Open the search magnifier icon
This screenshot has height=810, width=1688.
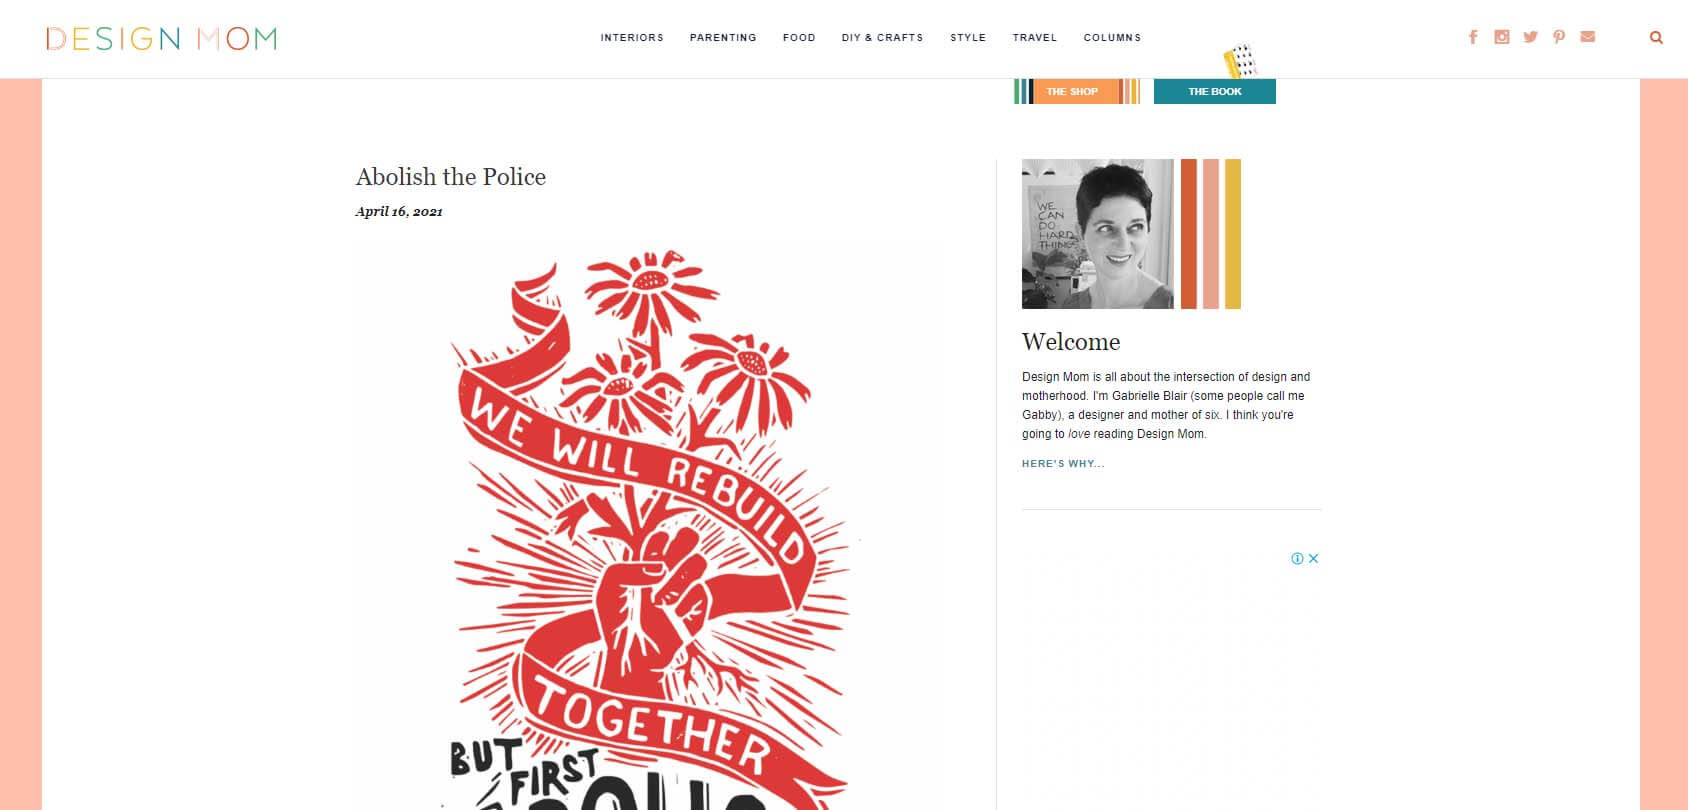(x=1656, y=38)
